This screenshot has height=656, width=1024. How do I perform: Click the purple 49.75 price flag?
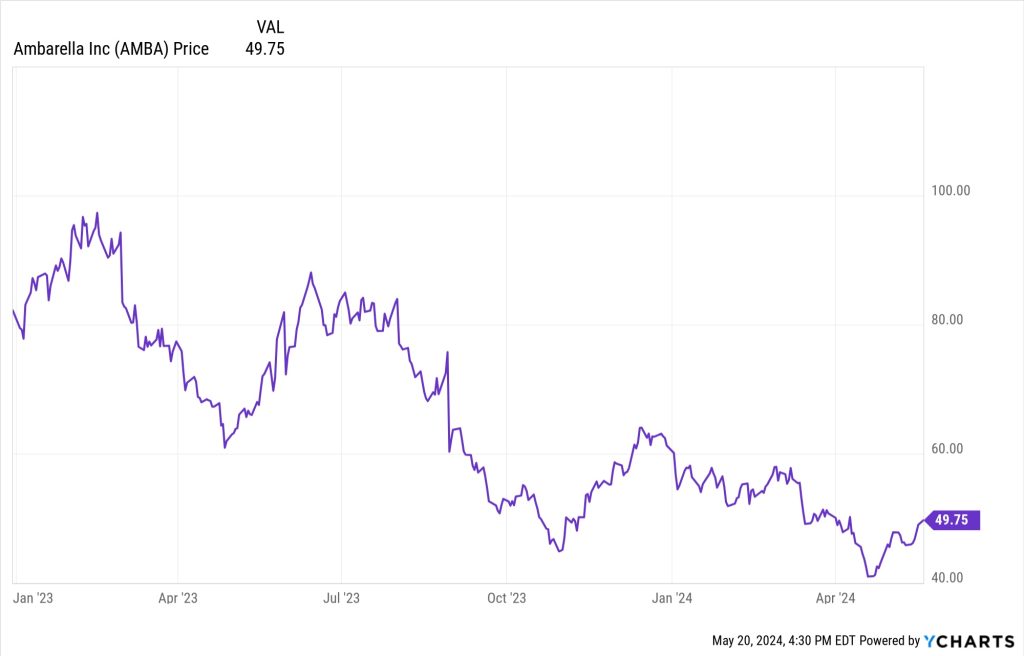tap(954, 520)
